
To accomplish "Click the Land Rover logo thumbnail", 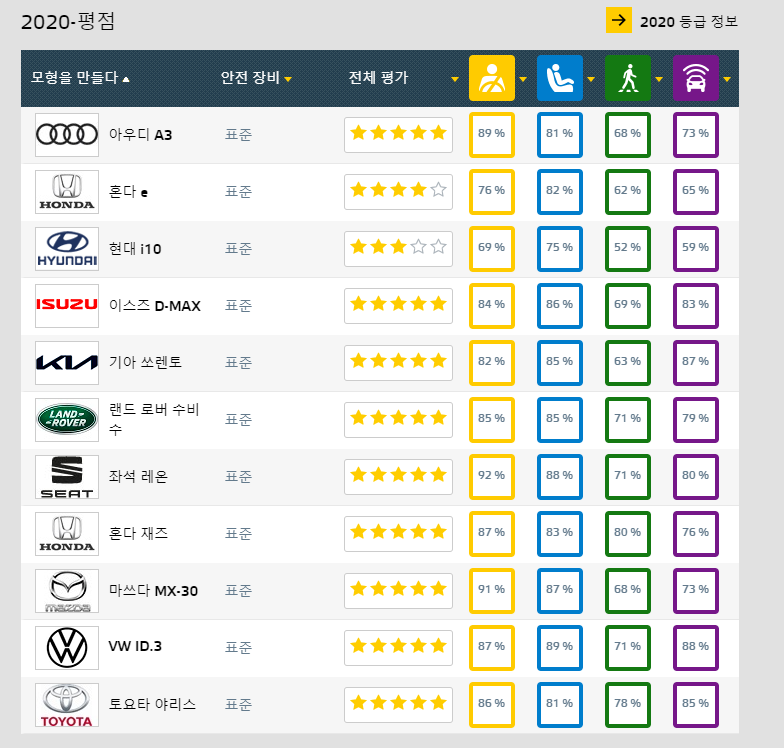I will (x=67, y=420).
